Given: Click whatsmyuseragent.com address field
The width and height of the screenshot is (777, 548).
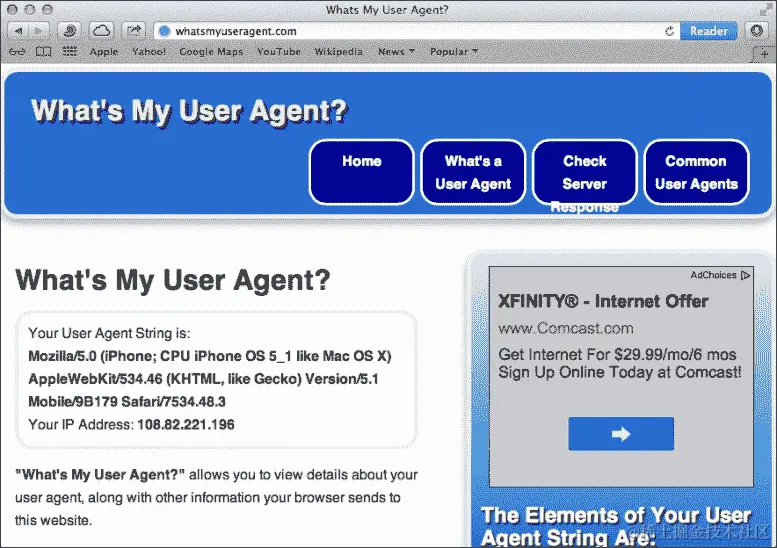Looking at the screenshot, I should click(x=416, y=31).
